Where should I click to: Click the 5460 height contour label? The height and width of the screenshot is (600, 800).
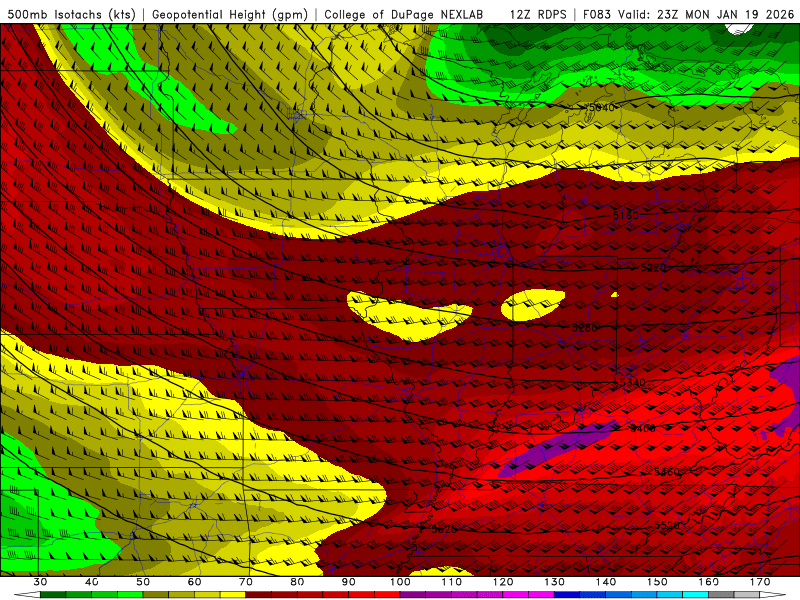click(667, 472)
